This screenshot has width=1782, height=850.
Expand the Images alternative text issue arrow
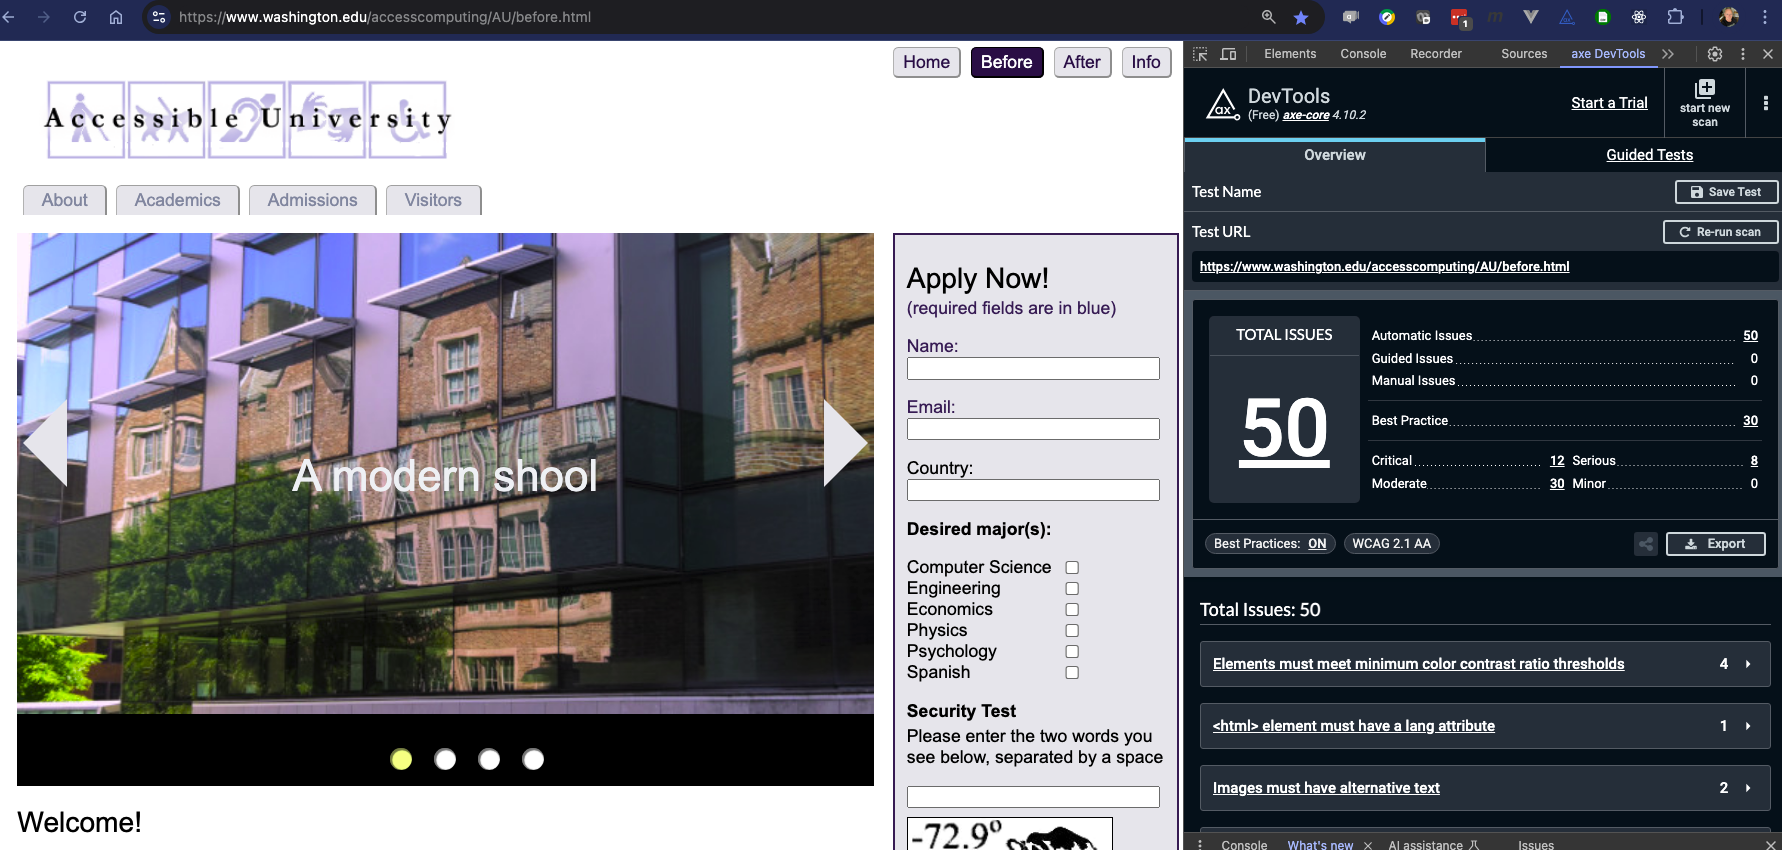(x=1748, y=788)
